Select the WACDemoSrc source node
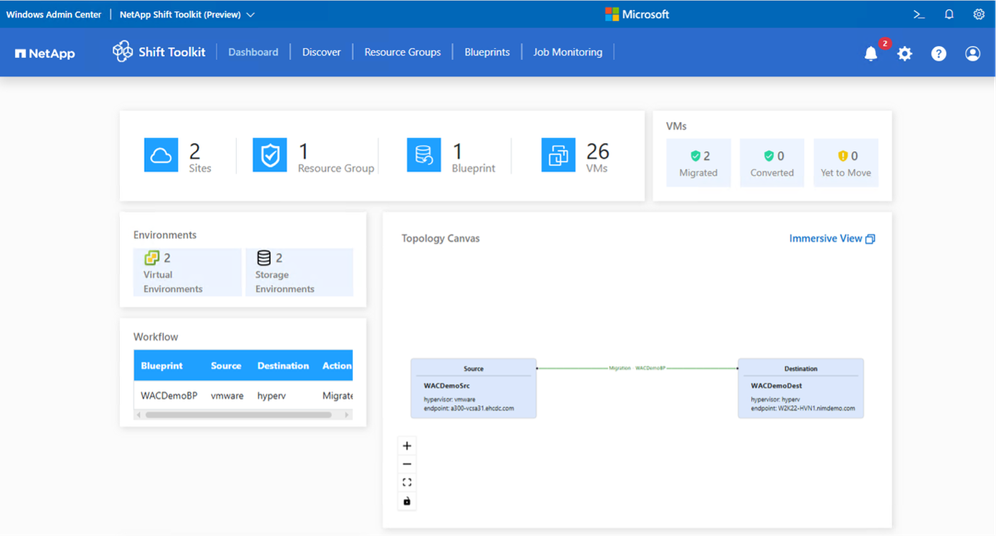 473,388
